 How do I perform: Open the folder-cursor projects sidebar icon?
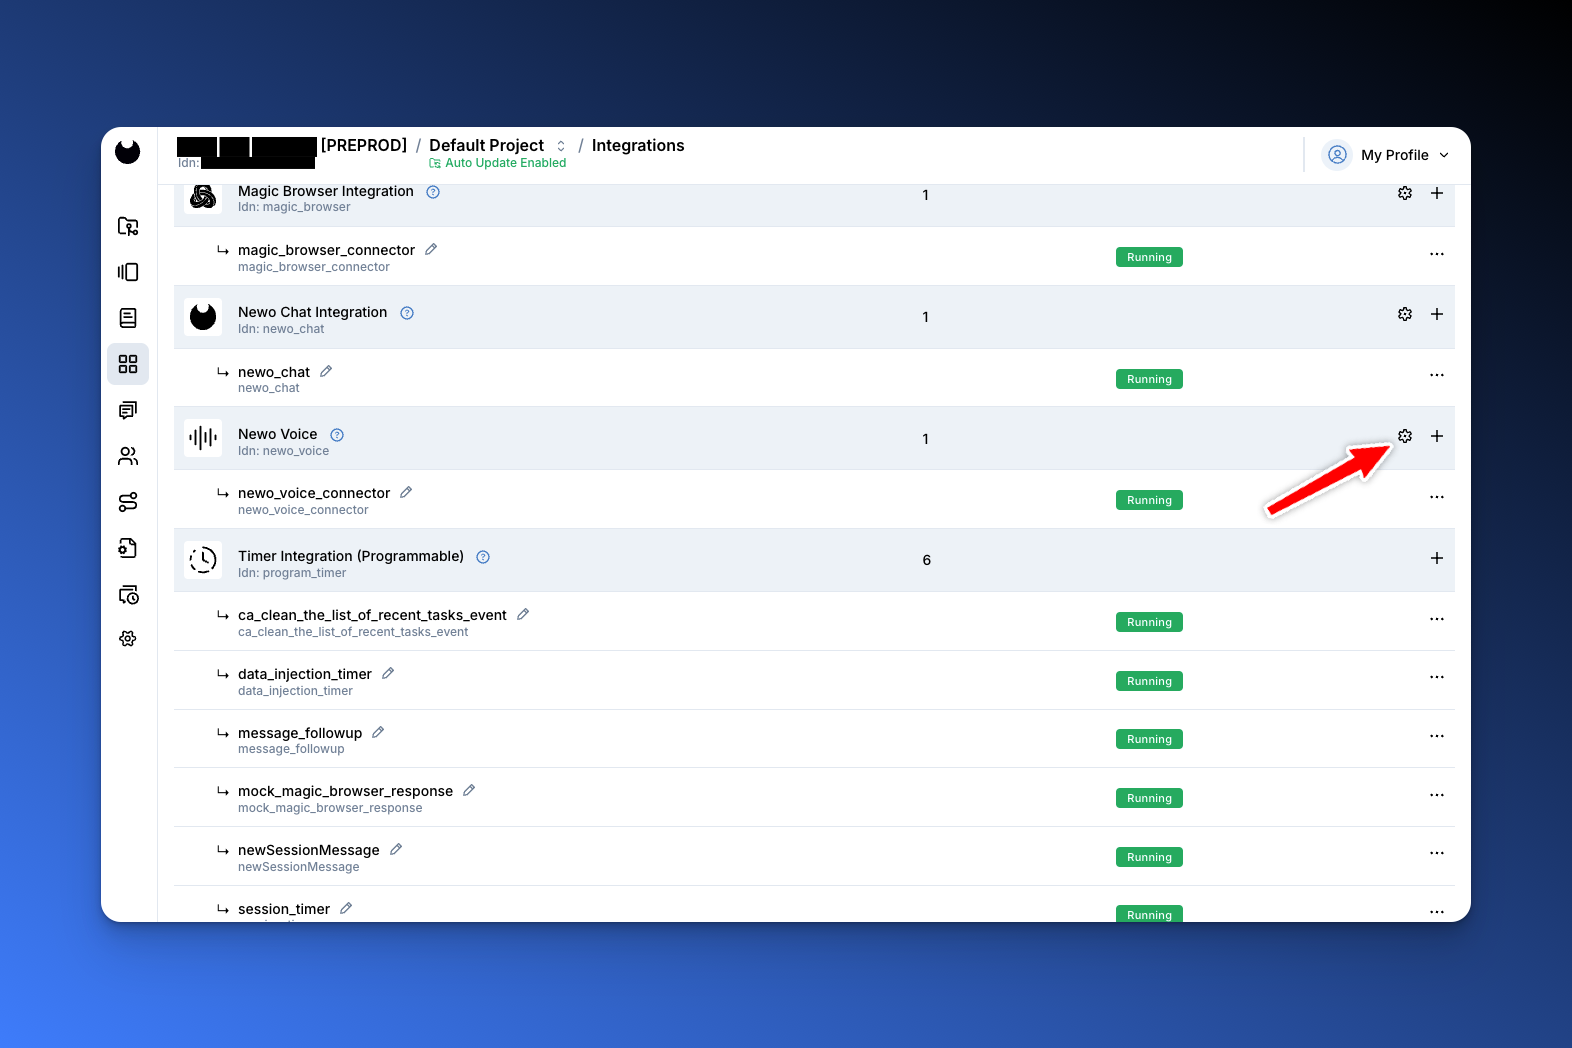click(128, 226)
